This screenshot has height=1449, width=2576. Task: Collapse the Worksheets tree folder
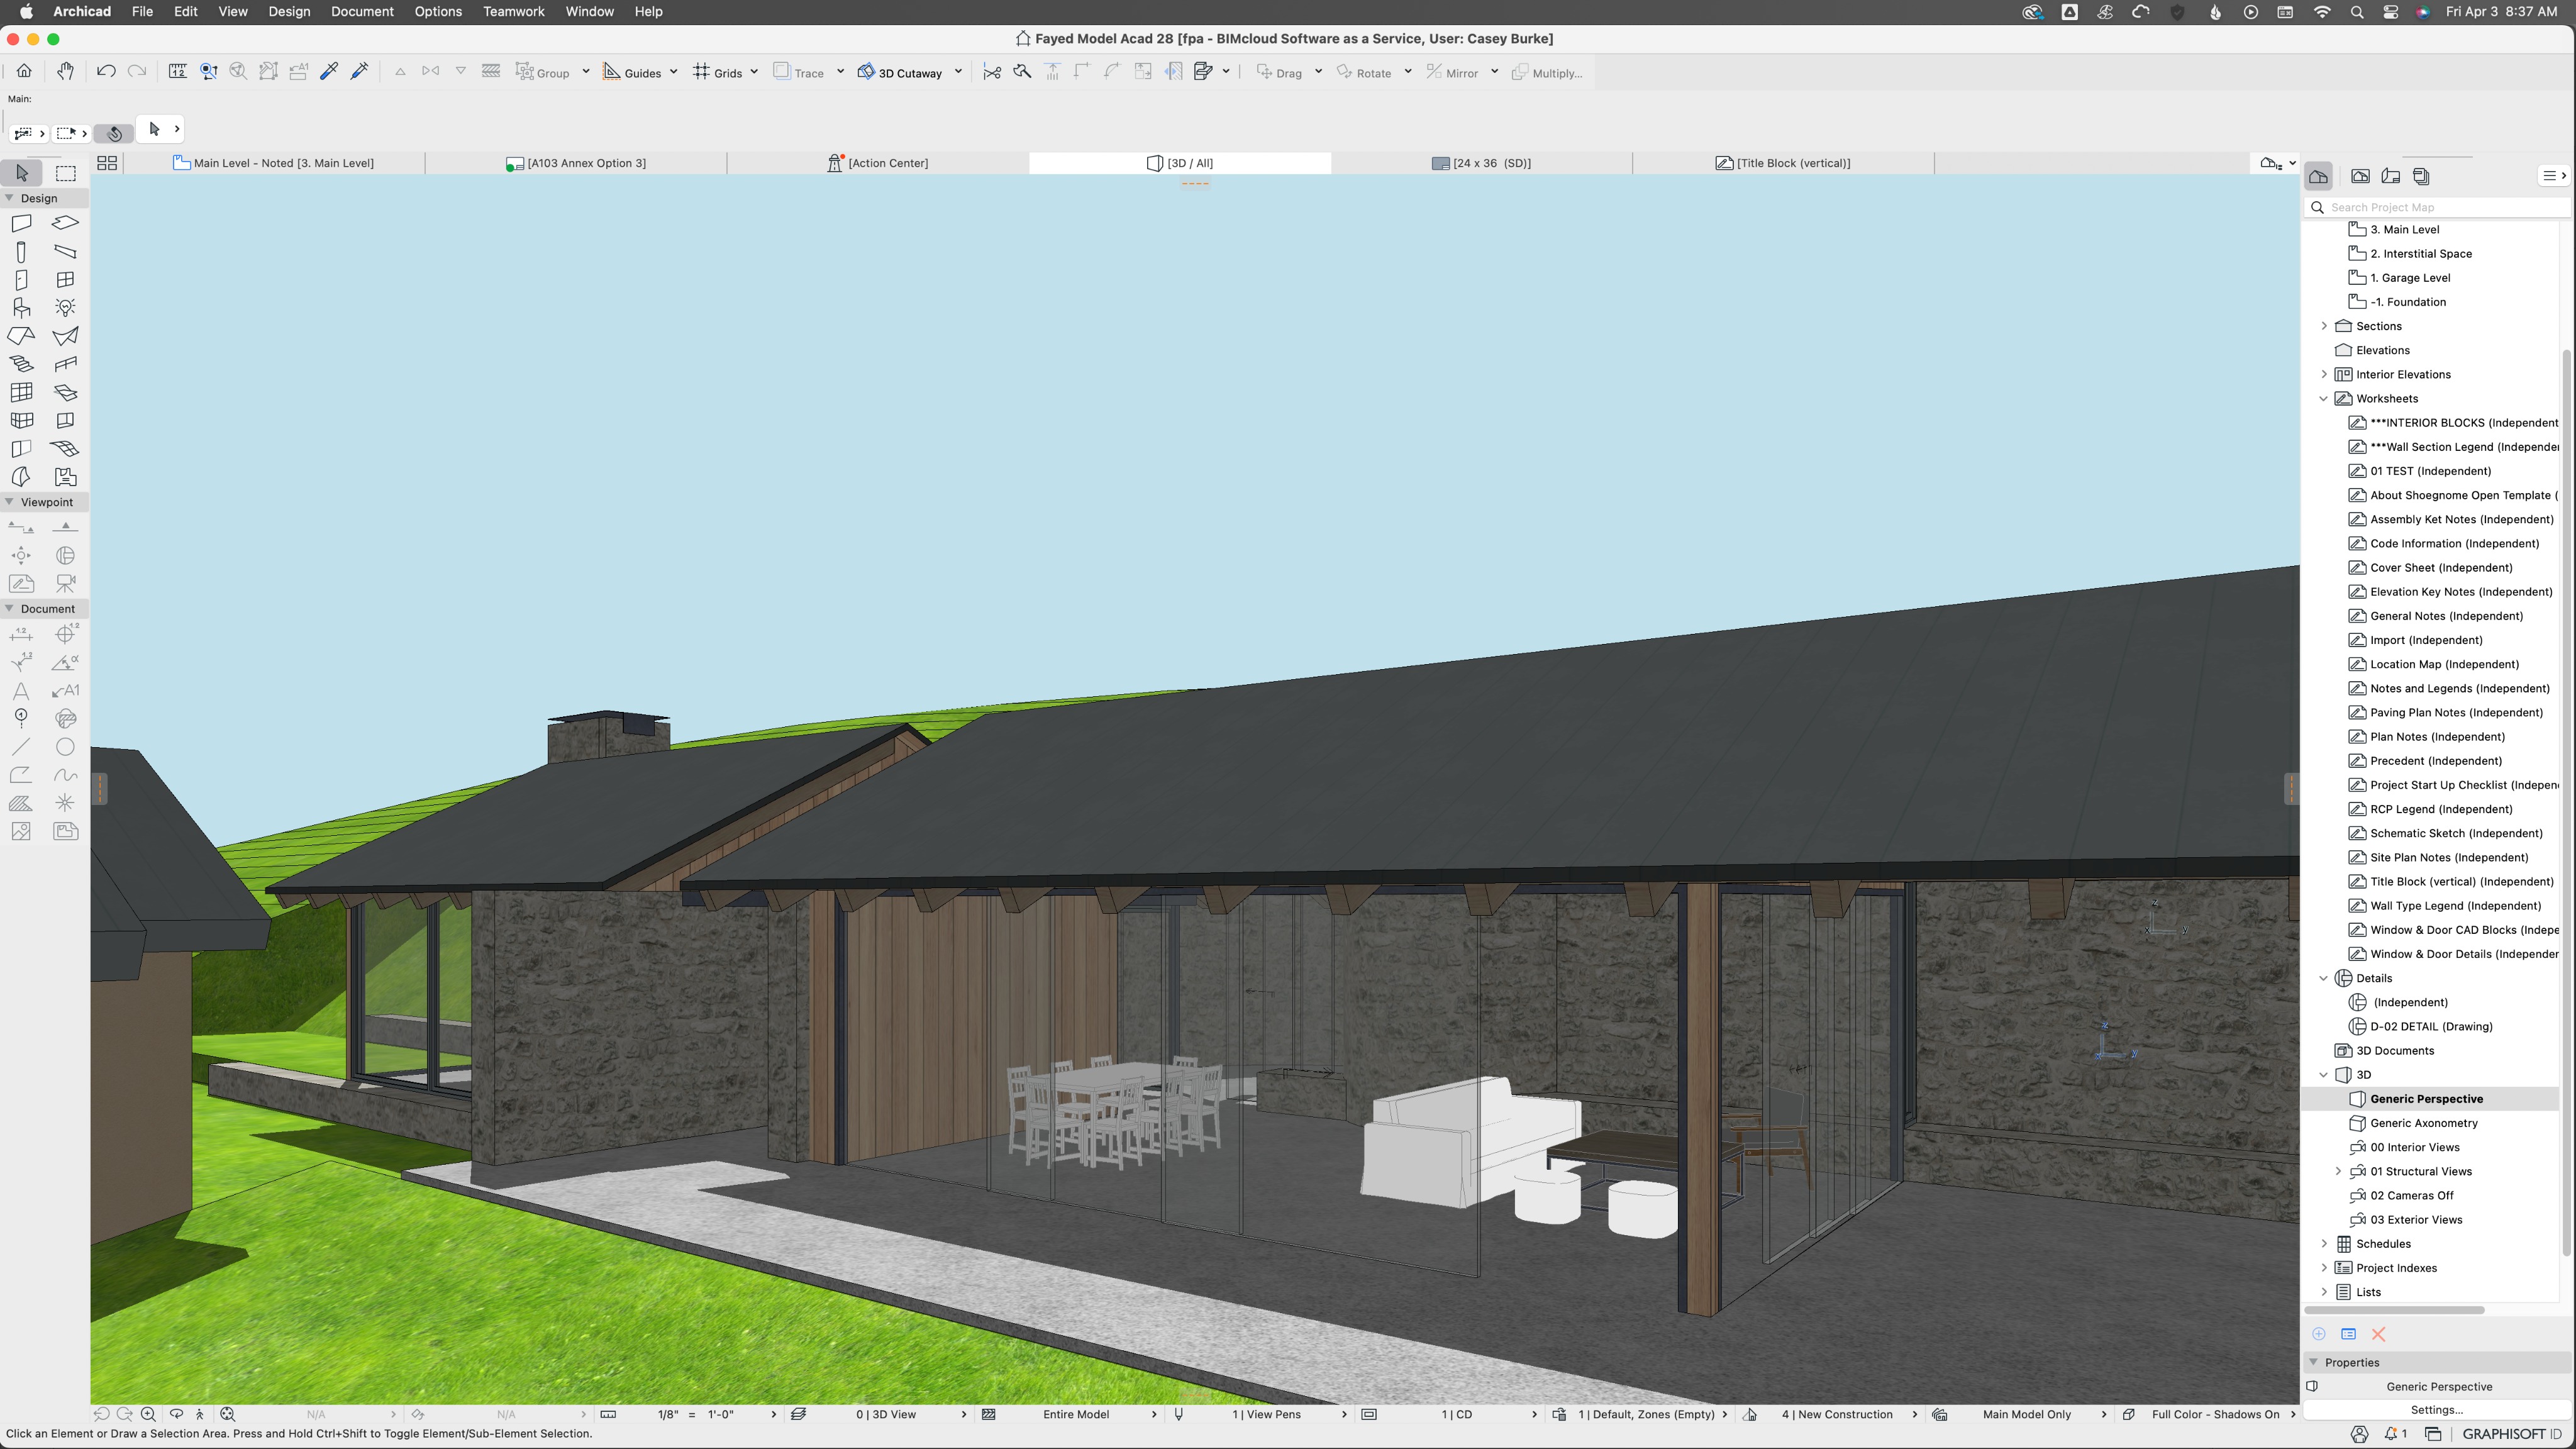pos(2323,398)
